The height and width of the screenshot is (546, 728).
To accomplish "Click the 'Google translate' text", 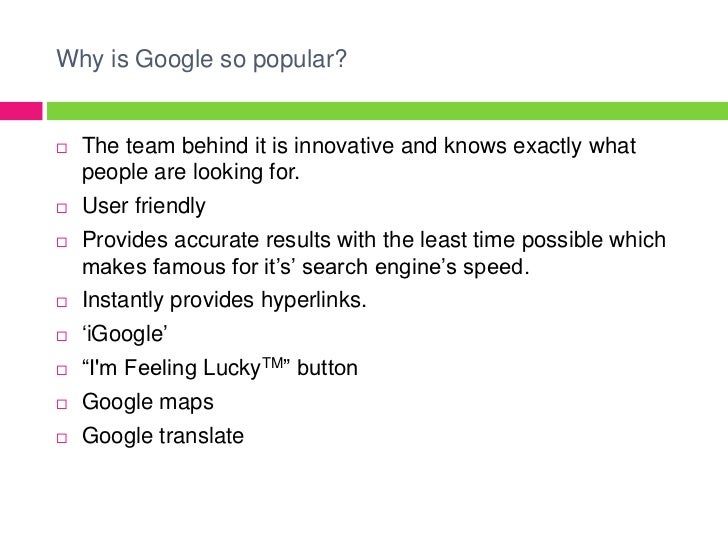I will [x=163, y=436].
